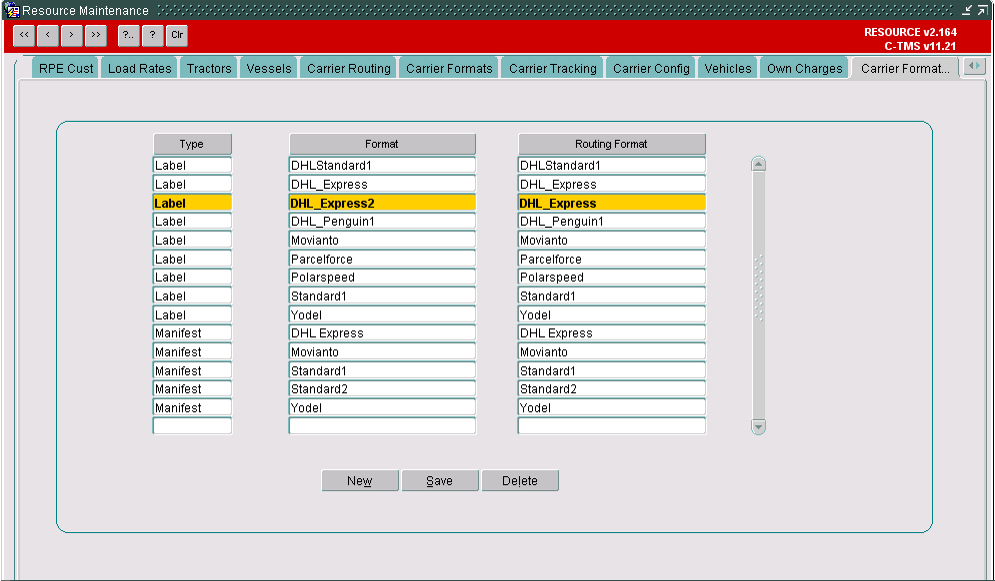Viewport: 995px width, 581px height.
Task: Switch to the Vessels tab
Action: point(268,69)
